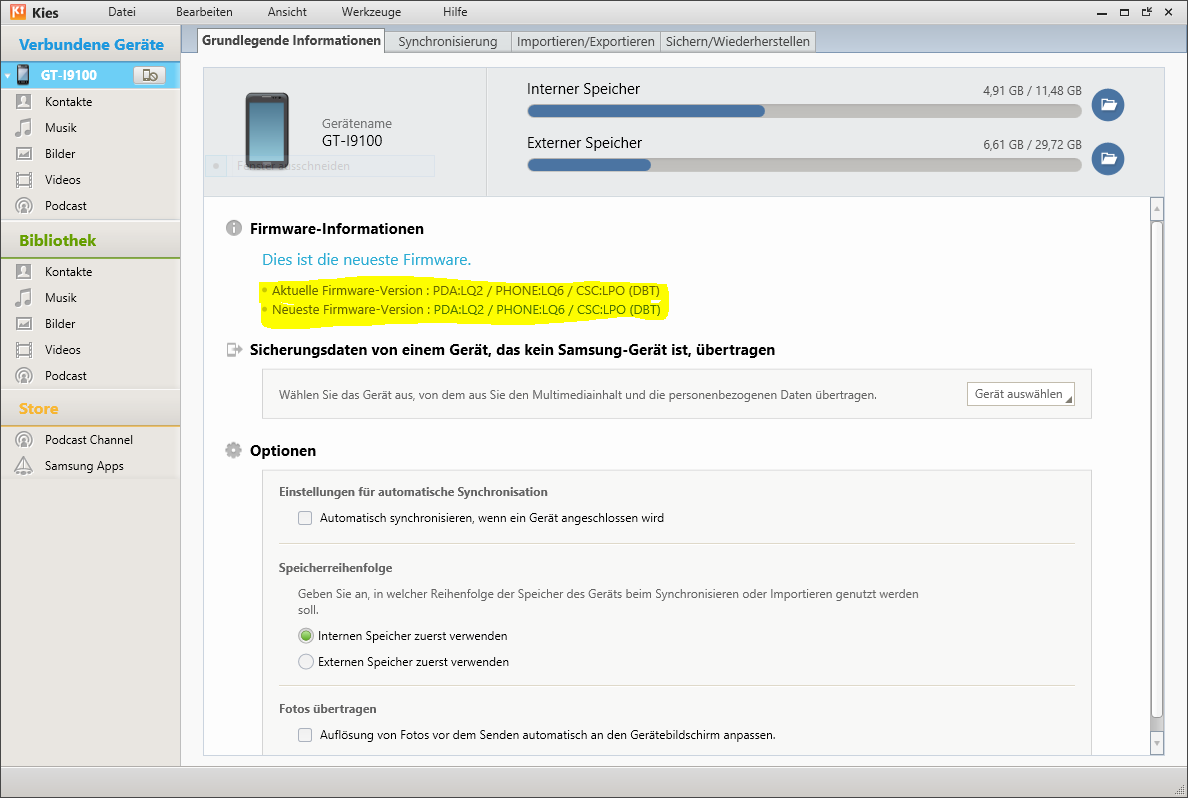Click the GT-I9100 phone icon in sidebar
Viewport: 1188px width, 798px height.
[23, 74]
